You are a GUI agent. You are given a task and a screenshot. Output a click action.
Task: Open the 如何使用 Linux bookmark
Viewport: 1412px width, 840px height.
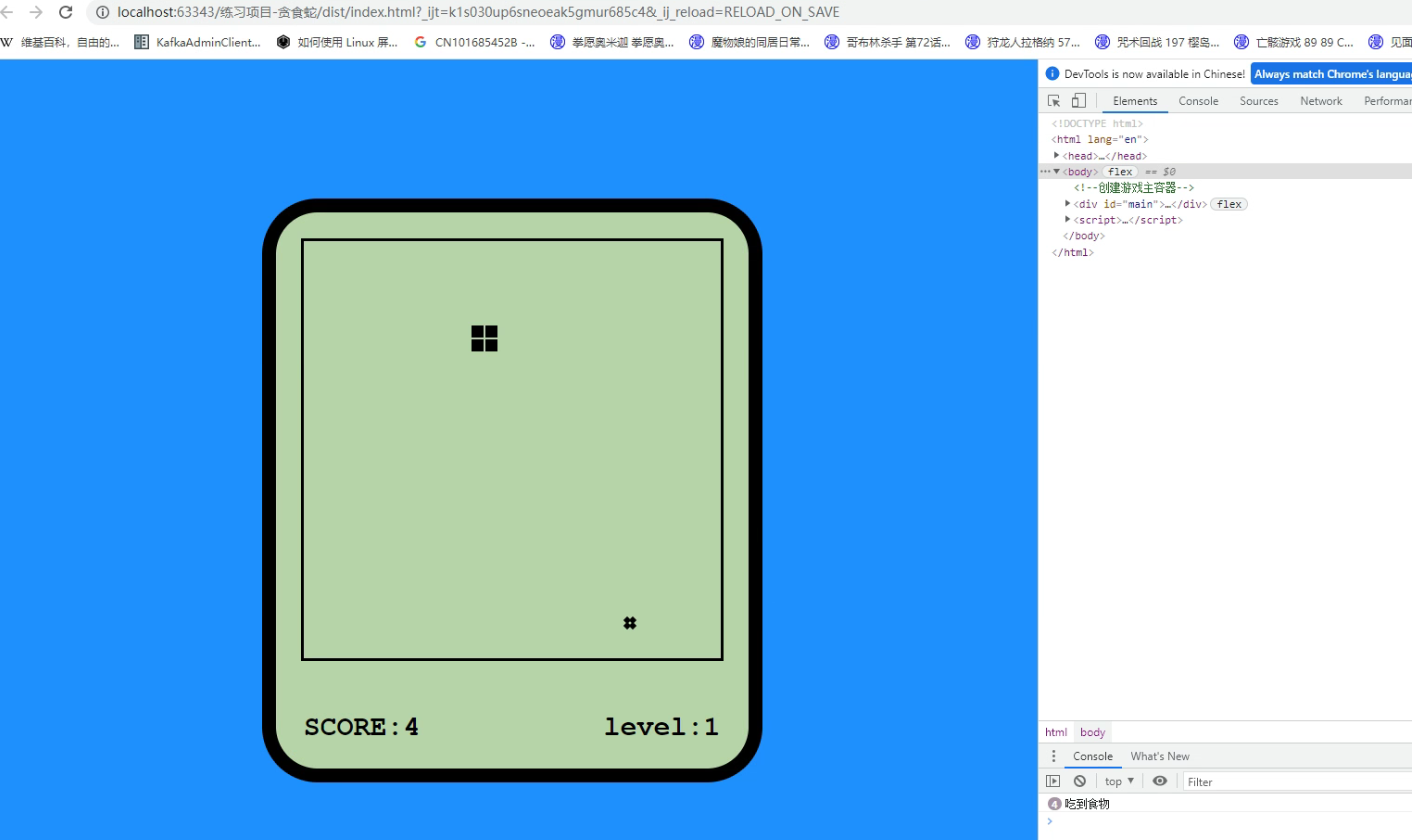(338, 42)
